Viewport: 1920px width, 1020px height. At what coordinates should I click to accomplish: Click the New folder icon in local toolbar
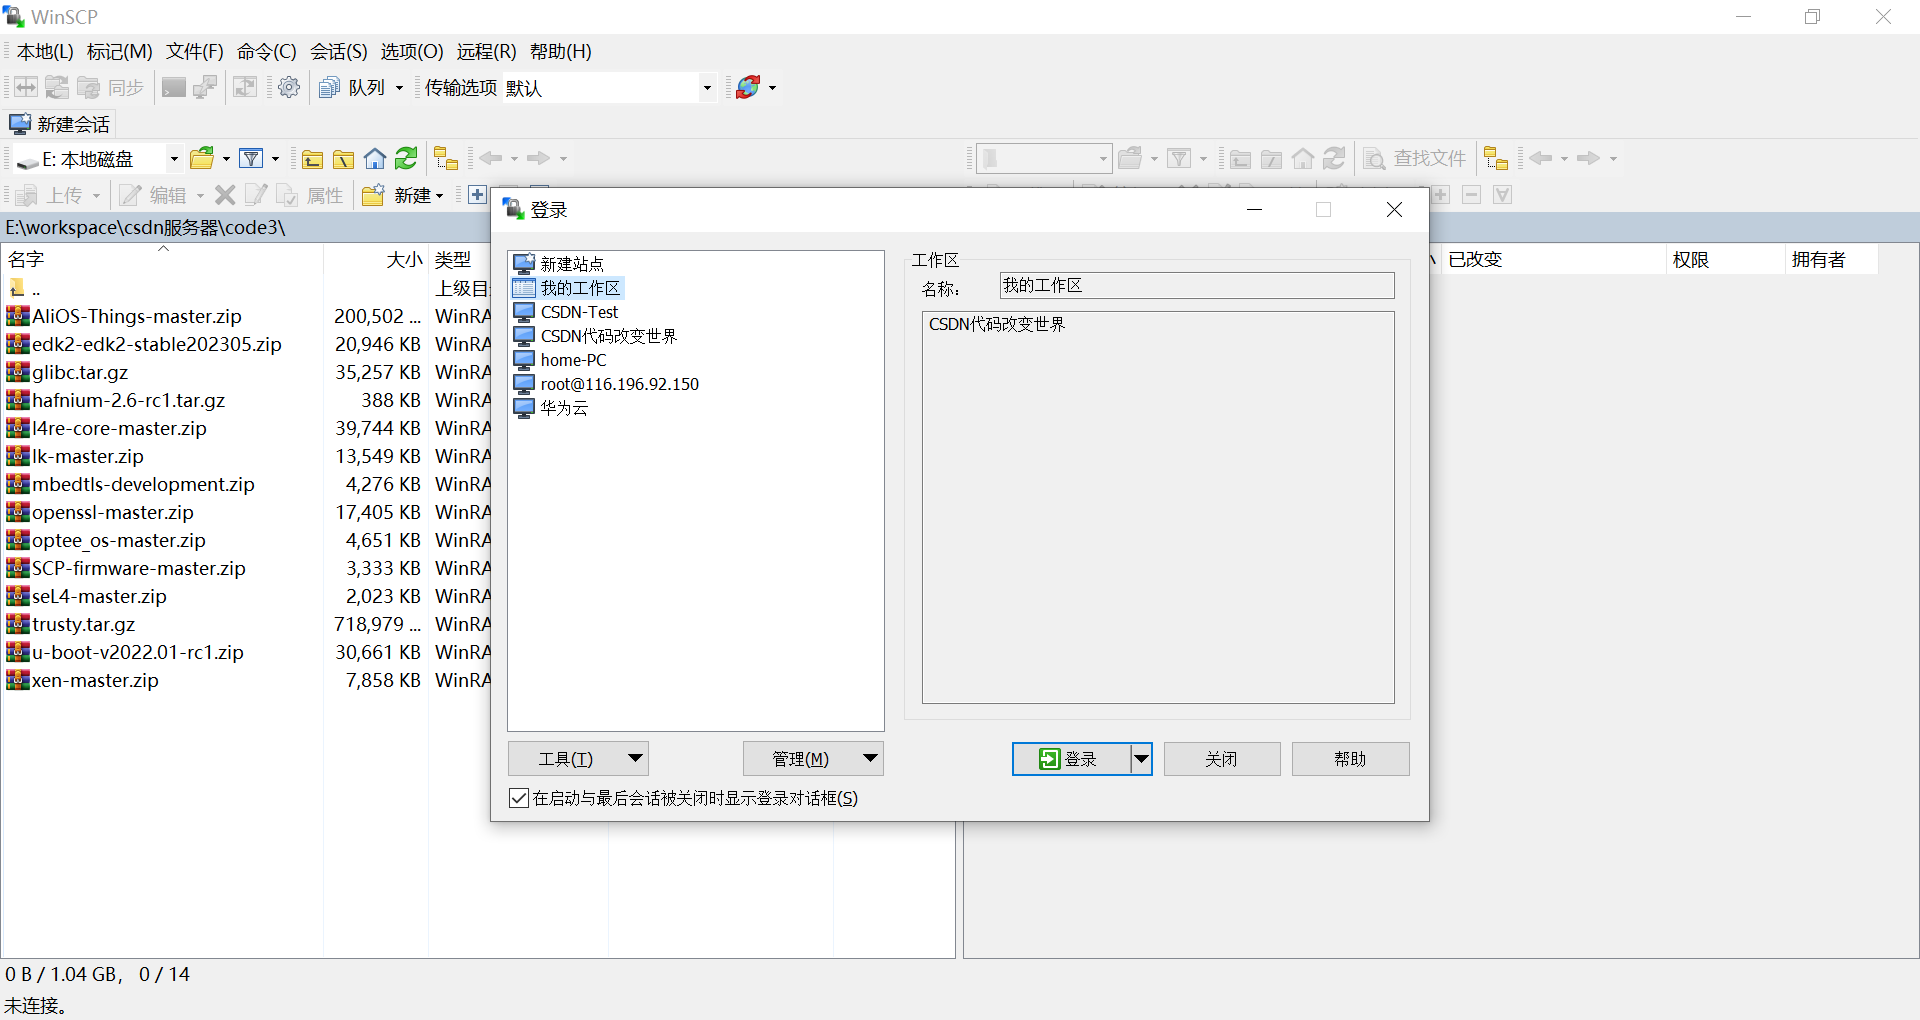tap(373, 195)
